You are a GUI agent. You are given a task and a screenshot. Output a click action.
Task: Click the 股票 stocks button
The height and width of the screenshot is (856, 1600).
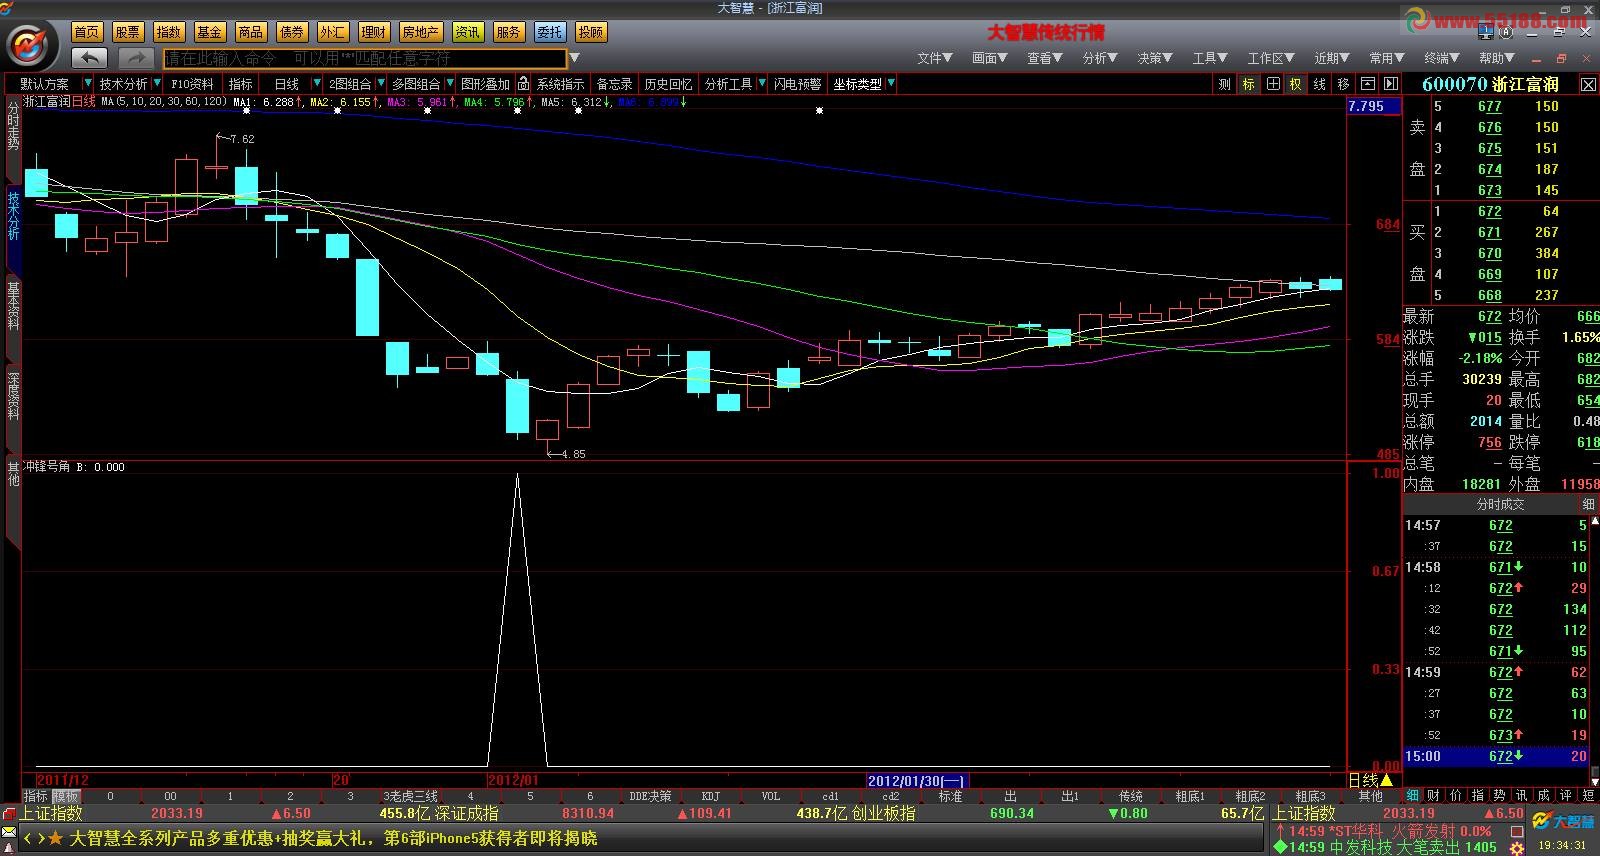[128, 32]
